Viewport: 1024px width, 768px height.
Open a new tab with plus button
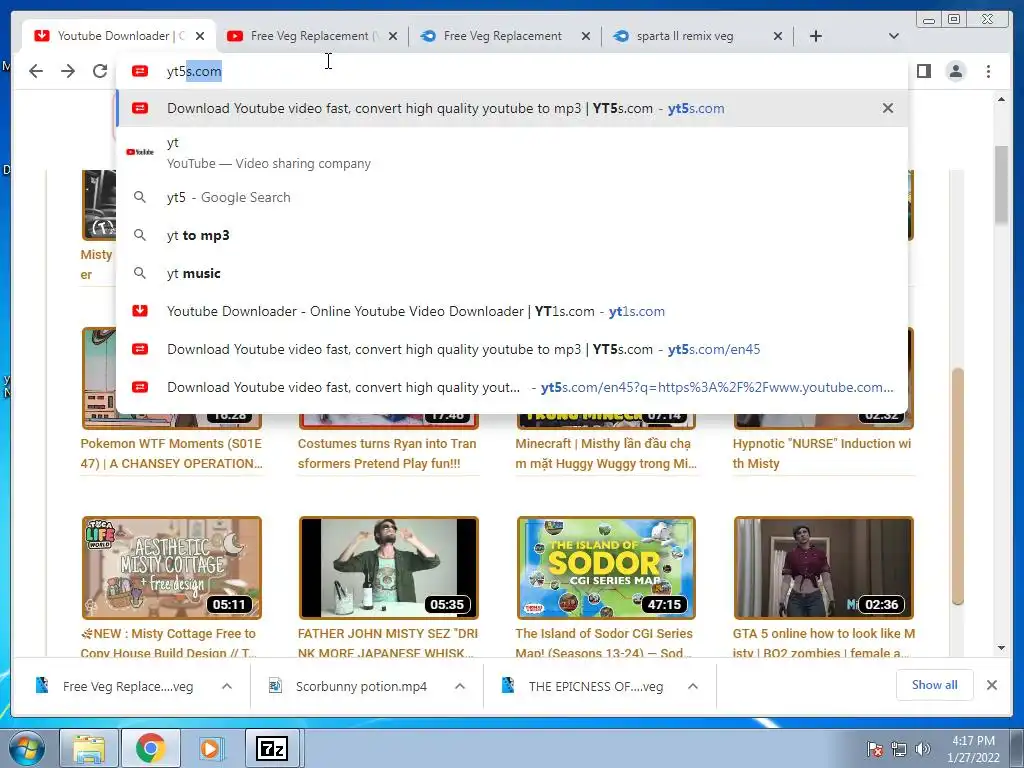pos(816,36)
